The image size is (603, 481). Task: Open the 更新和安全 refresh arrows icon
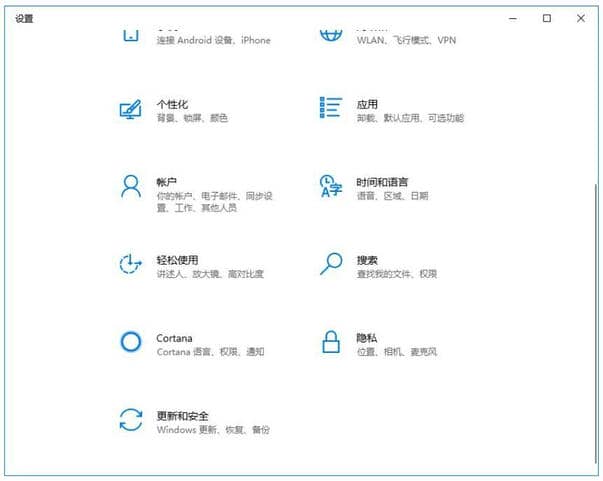click(x=131, y=420)
